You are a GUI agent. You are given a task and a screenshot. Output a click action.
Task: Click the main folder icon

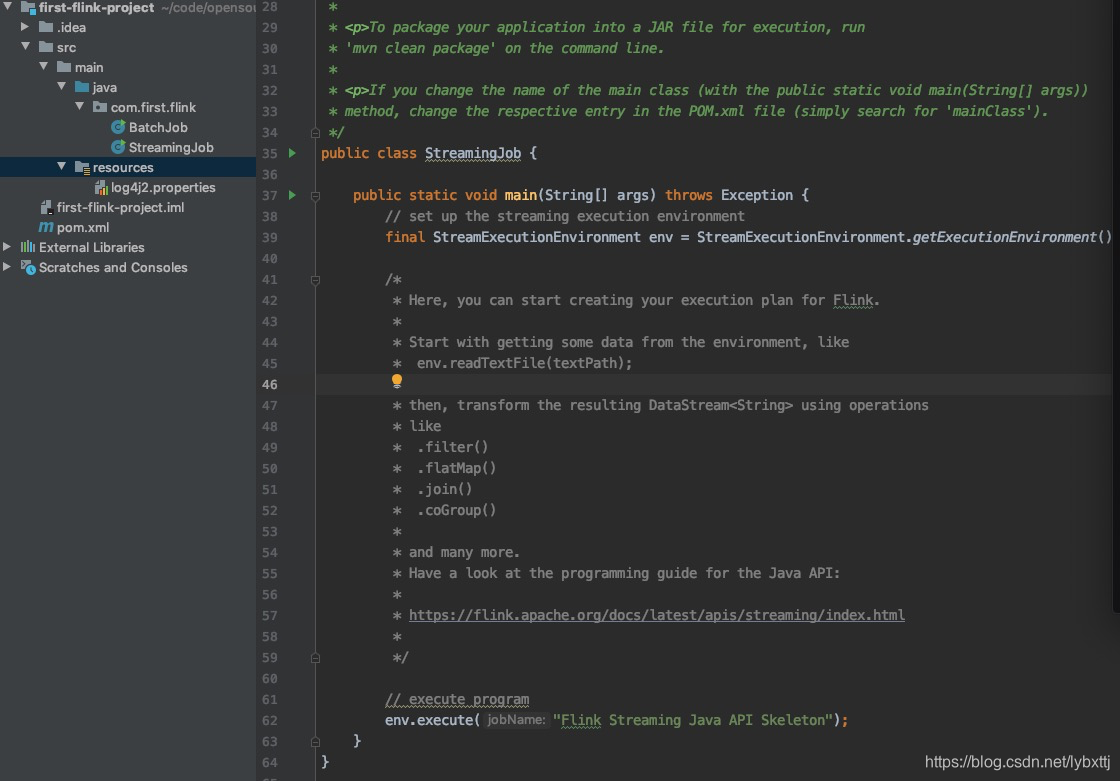point(64,67)
